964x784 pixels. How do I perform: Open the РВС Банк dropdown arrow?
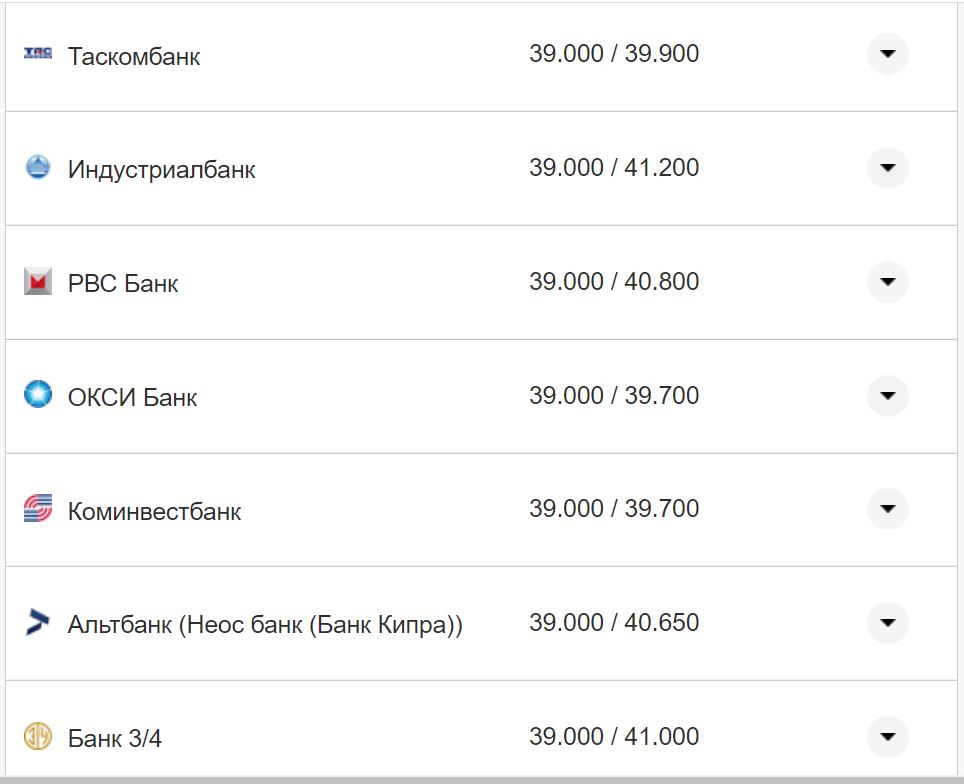[887, 282]
